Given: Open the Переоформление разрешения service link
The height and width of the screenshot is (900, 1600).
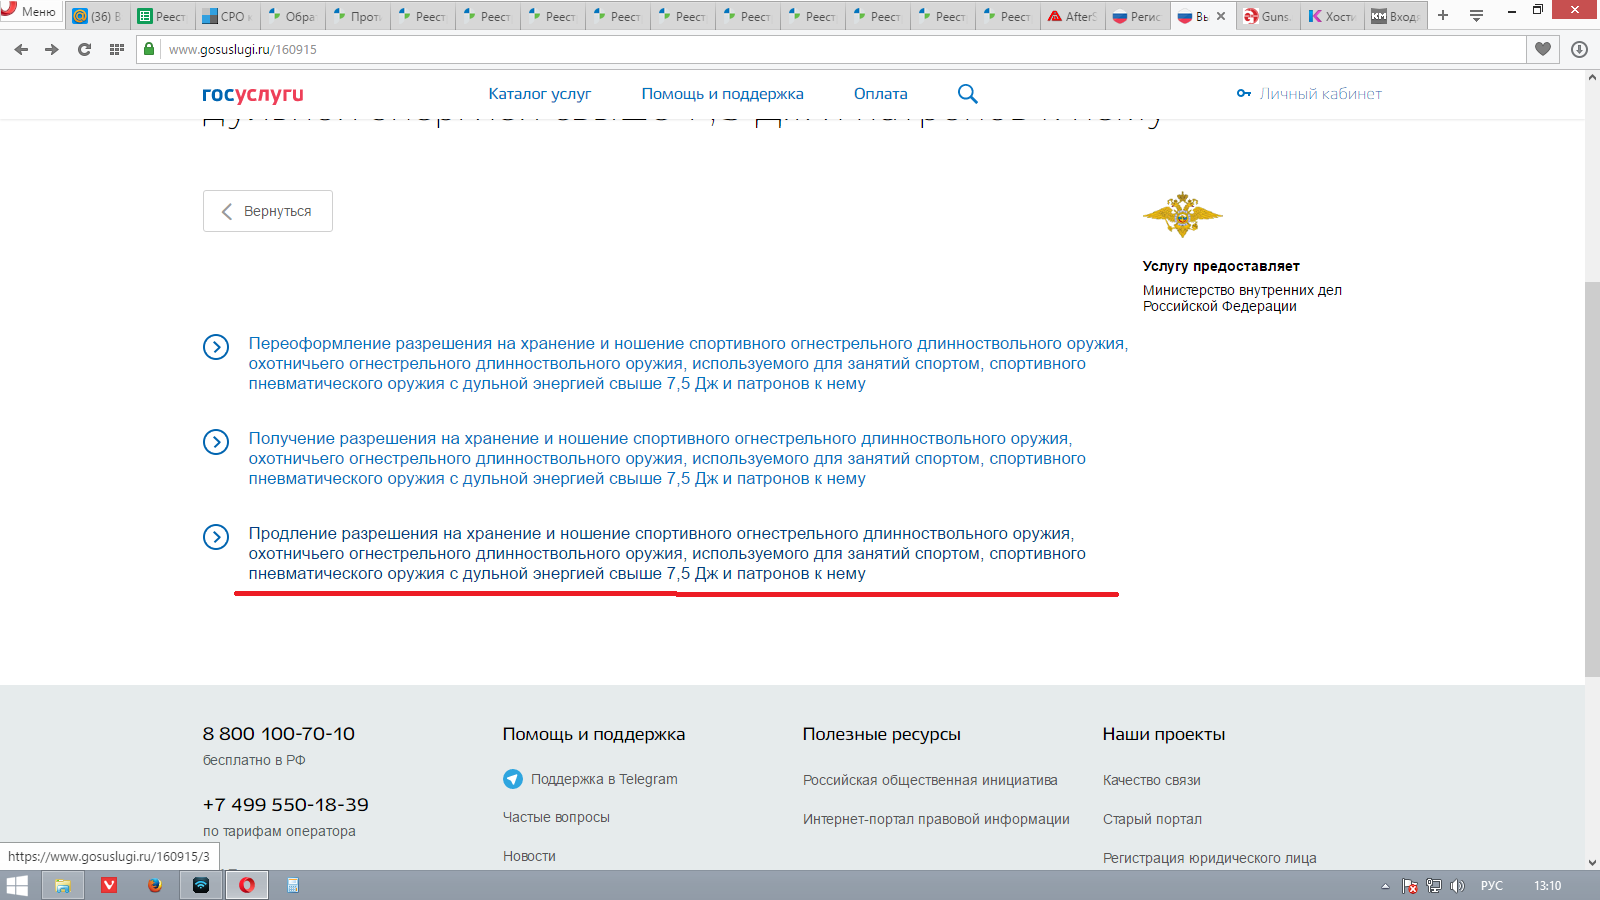Looking at the screenshot, I should click(x=688, y=364).
